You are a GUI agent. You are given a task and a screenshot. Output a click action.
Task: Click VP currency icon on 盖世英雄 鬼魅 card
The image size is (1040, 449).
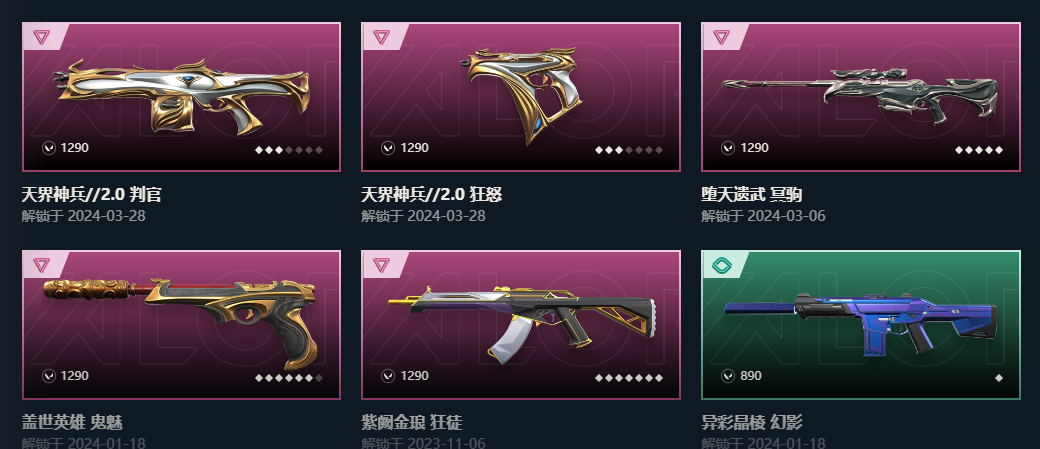click(x=48, y=376)
